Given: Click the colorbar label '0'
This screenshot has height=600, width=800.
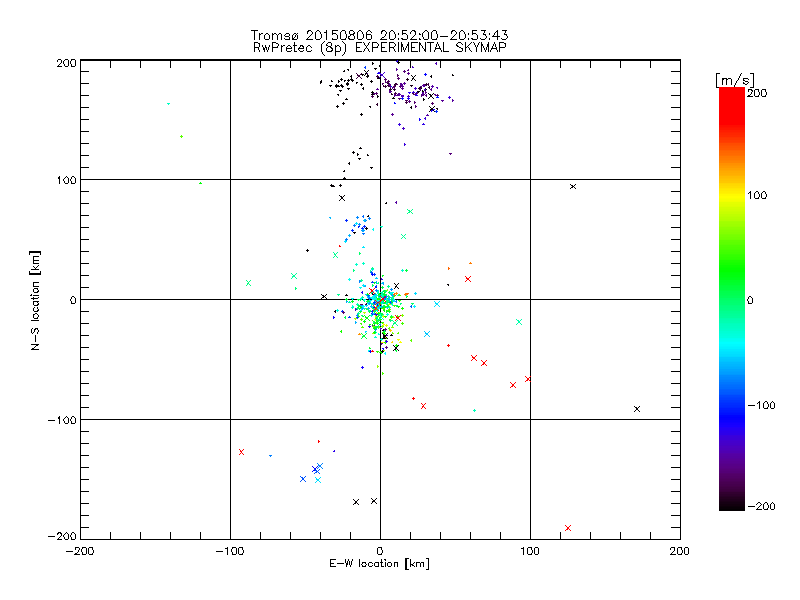Looking at the screenshot, I should point(750,300).
